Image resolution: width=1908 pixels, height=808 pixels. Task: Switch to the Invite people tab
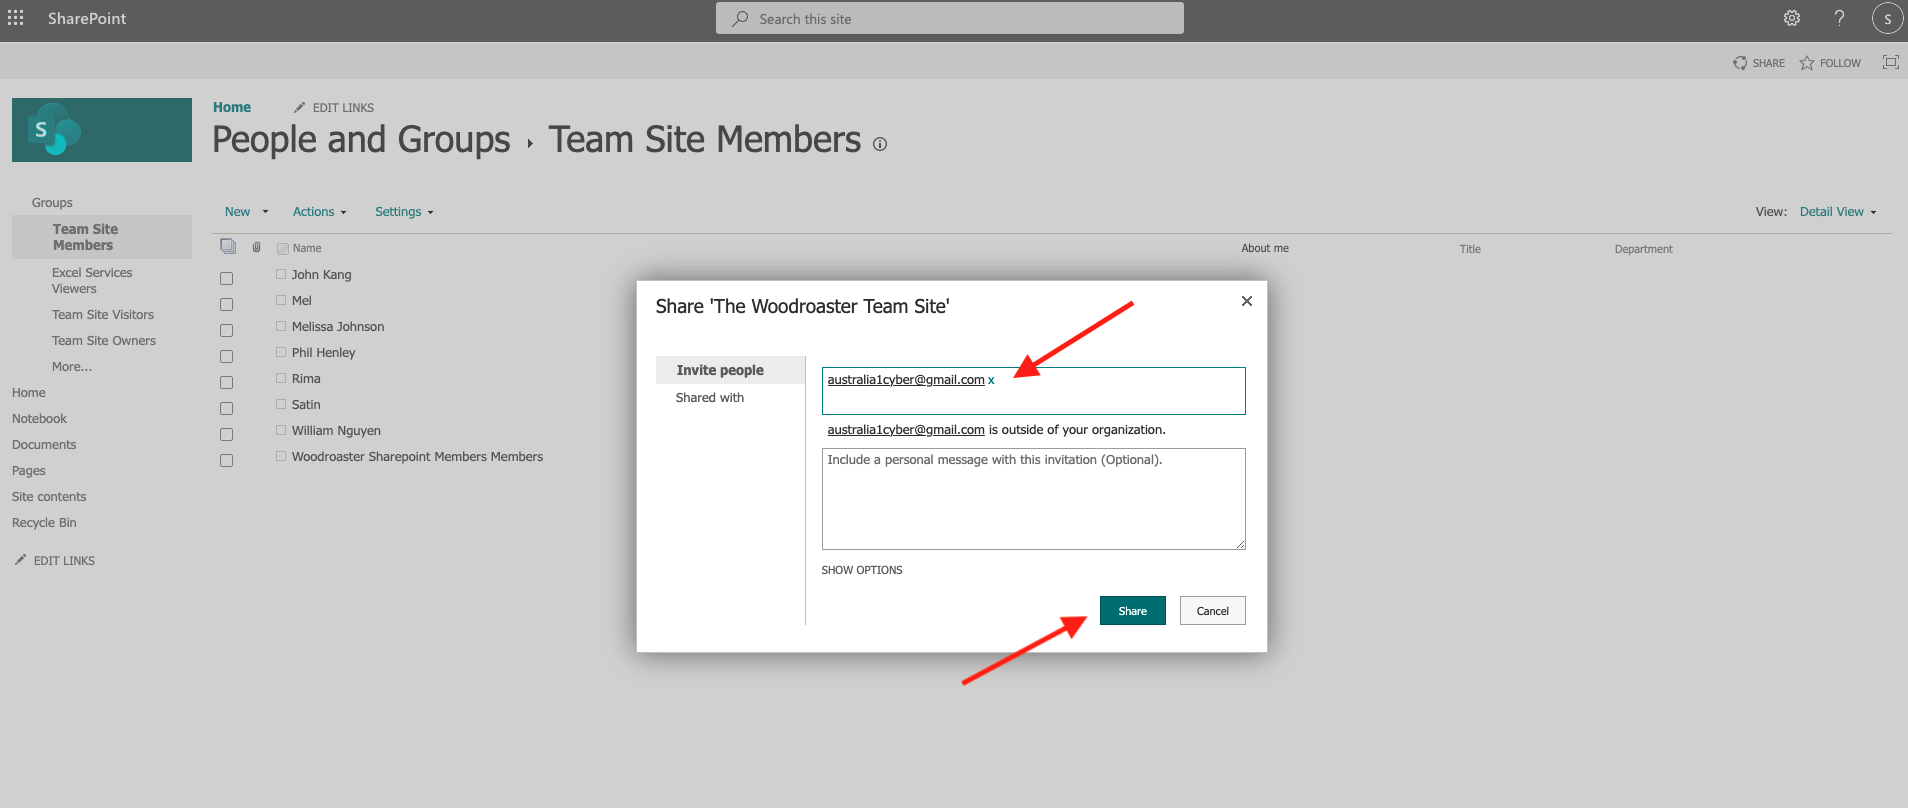[730, 370]
